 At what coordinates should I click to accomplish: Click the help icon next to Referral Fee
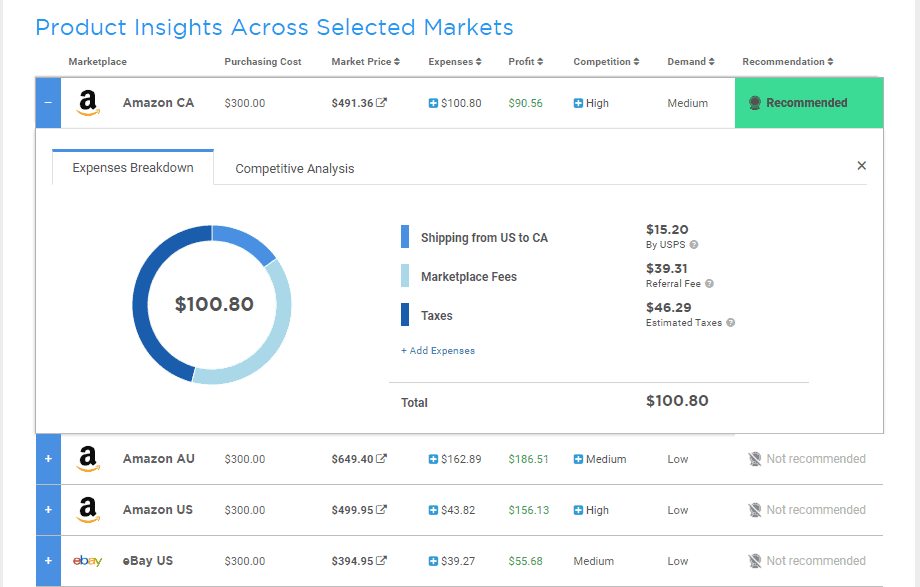(x=709, y=284)
